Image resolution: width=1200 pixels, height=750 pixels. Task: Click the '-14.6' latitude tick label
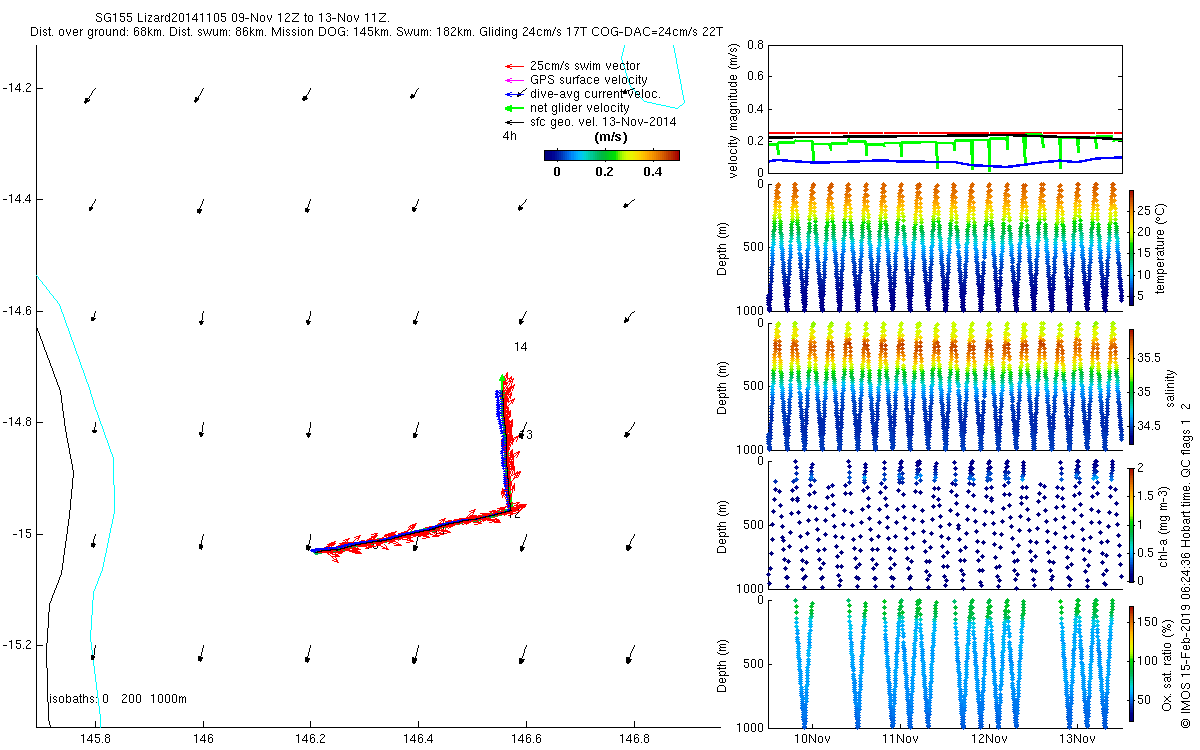point(16,311)
